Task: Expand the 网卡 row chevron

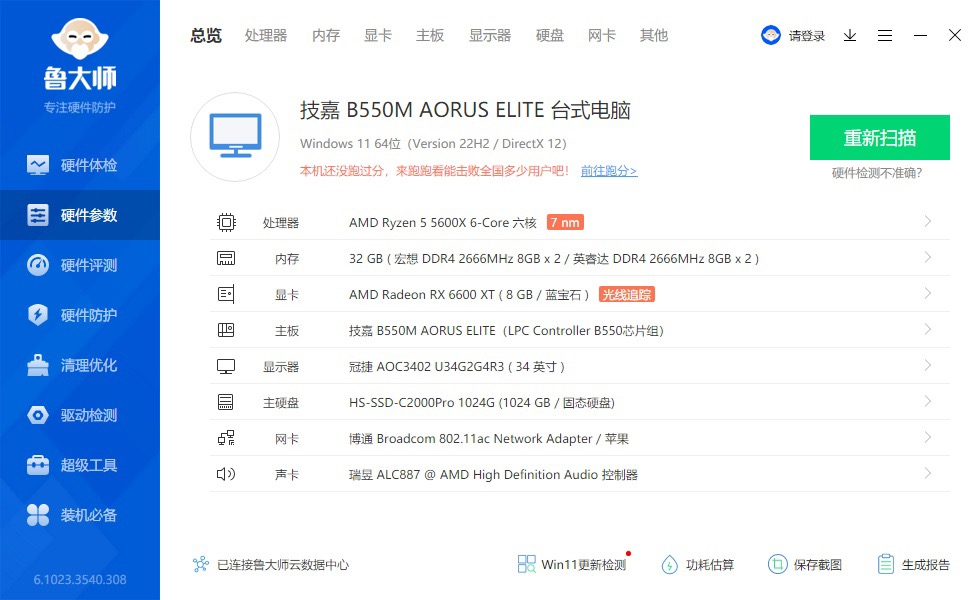Action: pyautogui.click(x=928, y=437)
